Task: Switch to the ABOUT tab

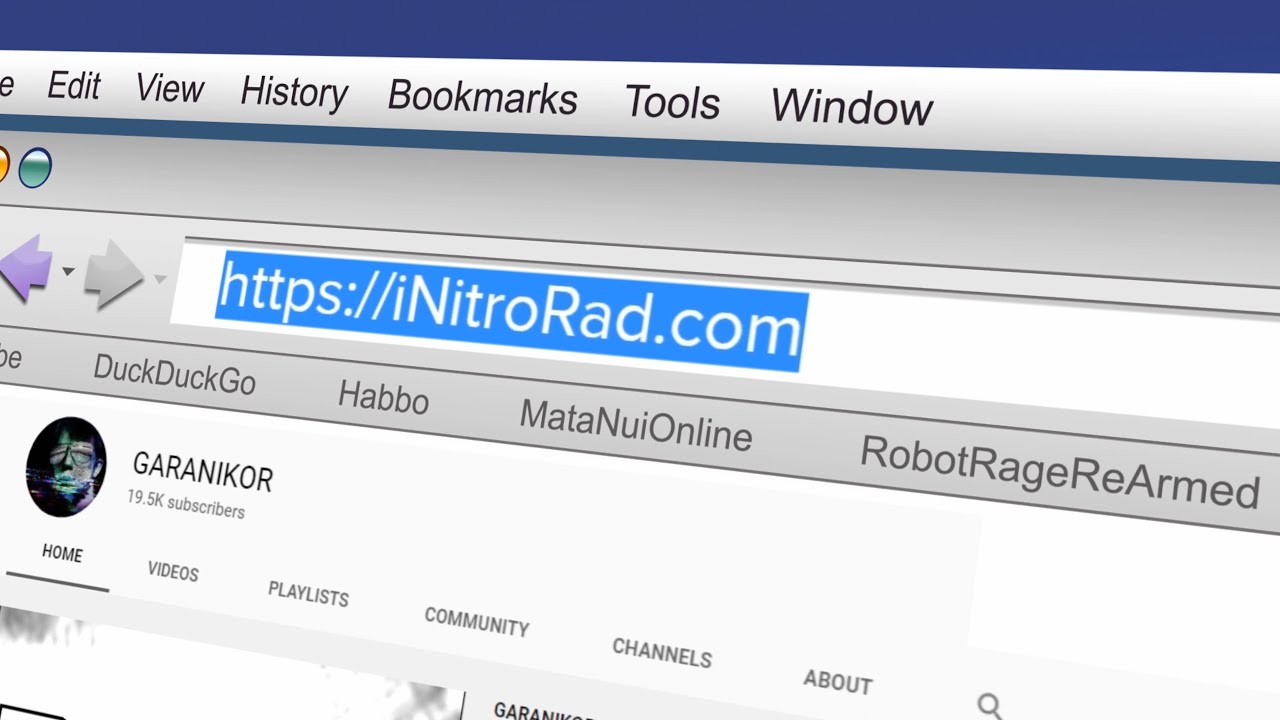Action: click(837, 681)
